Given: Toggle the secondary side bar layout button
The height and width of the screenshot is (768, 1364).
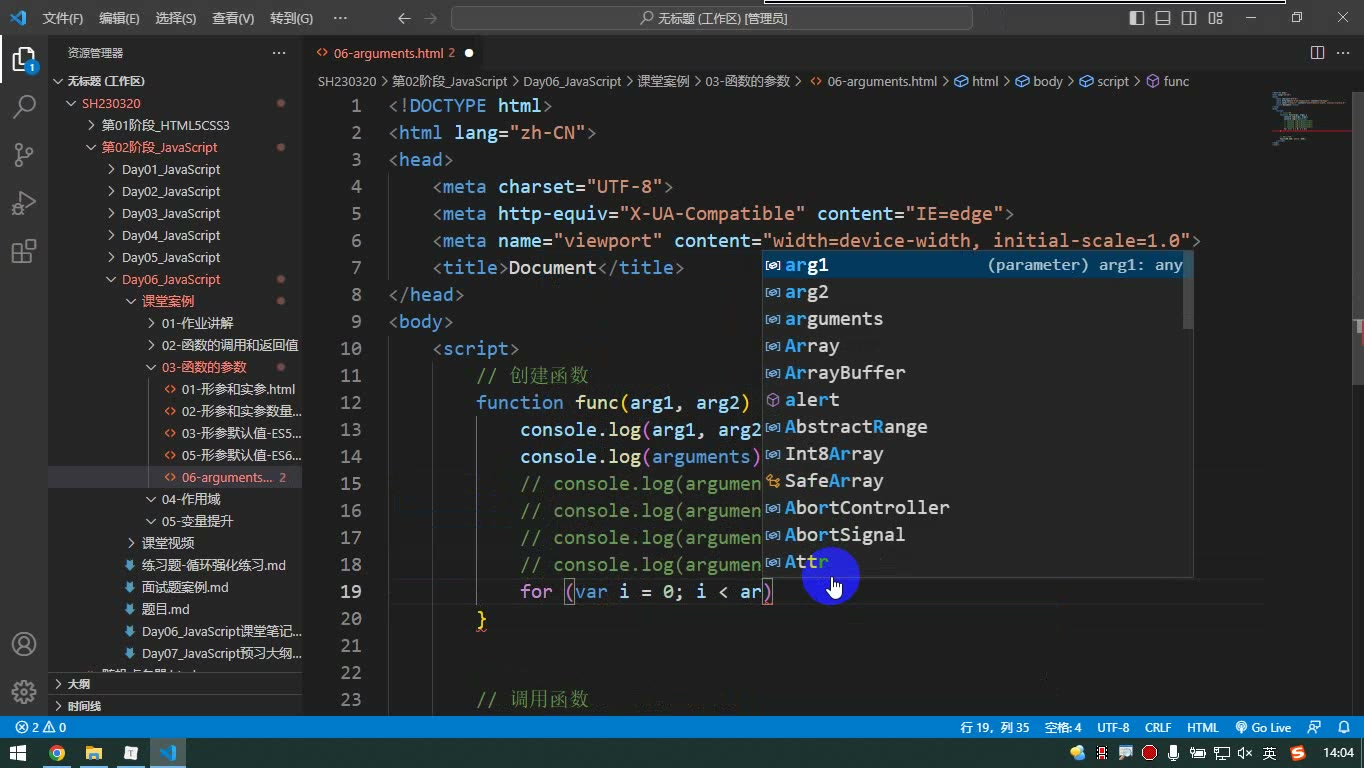Looking at the screenshot, I should pos(1189,18).
